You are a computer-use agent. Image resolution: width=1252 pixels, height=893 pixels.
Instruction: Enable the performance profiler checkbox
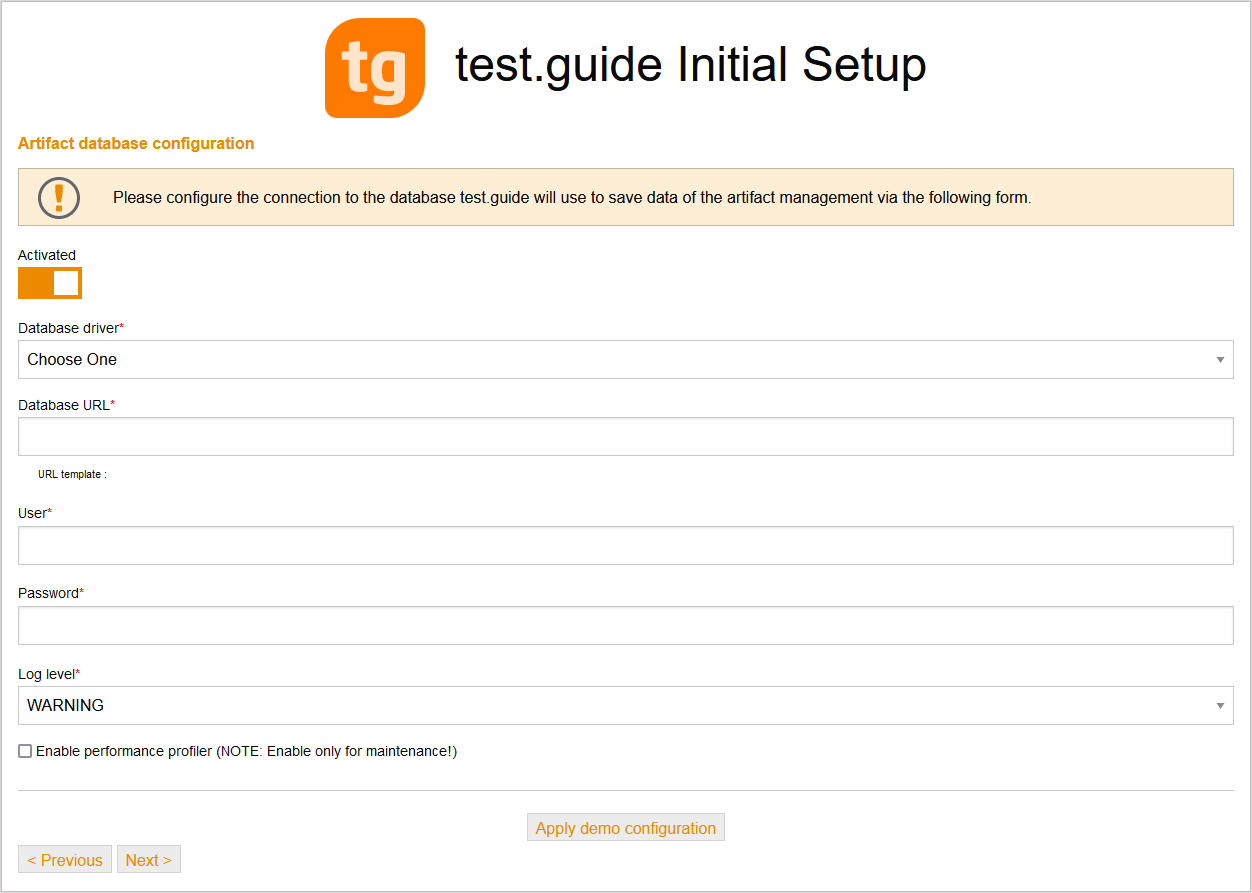point(24,750)
